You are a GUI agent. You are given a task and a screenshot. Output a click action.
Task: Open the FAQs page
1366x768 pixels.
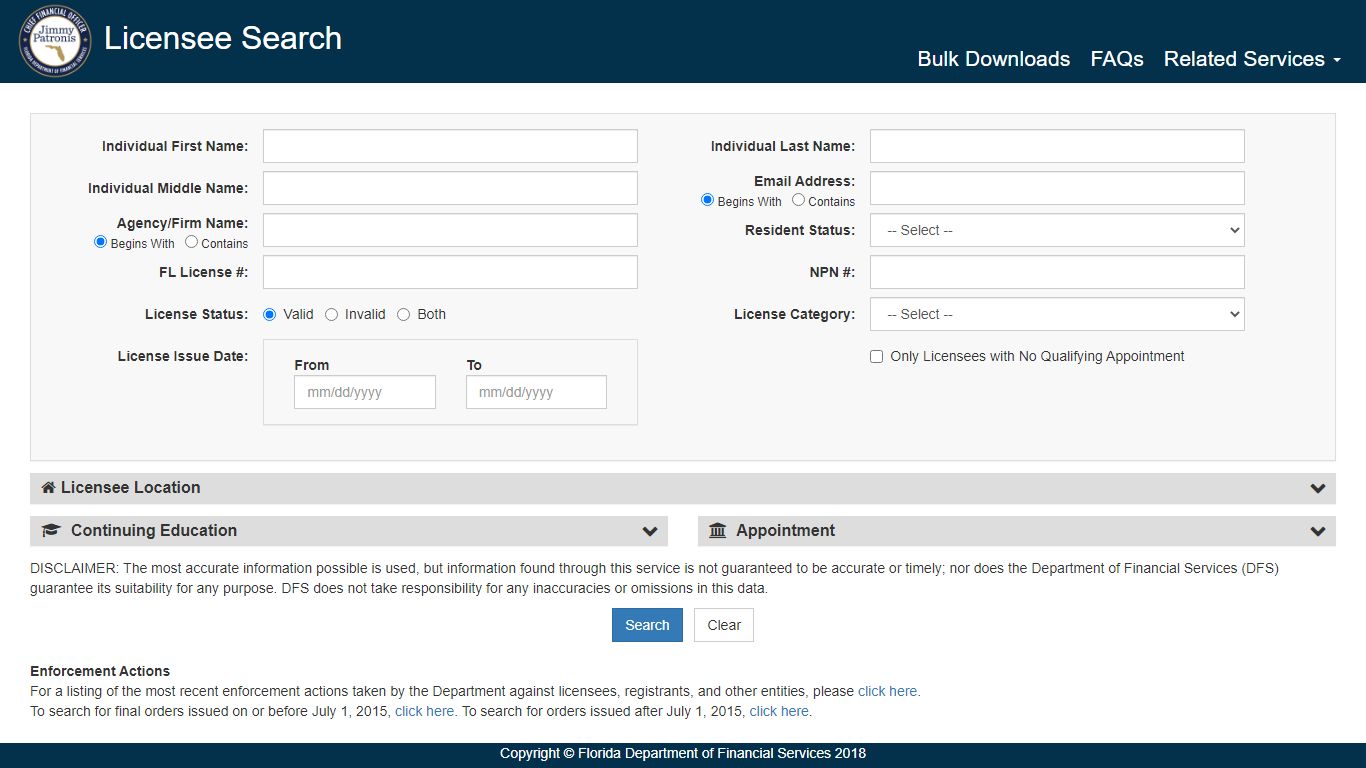(x=1117, y=59)
